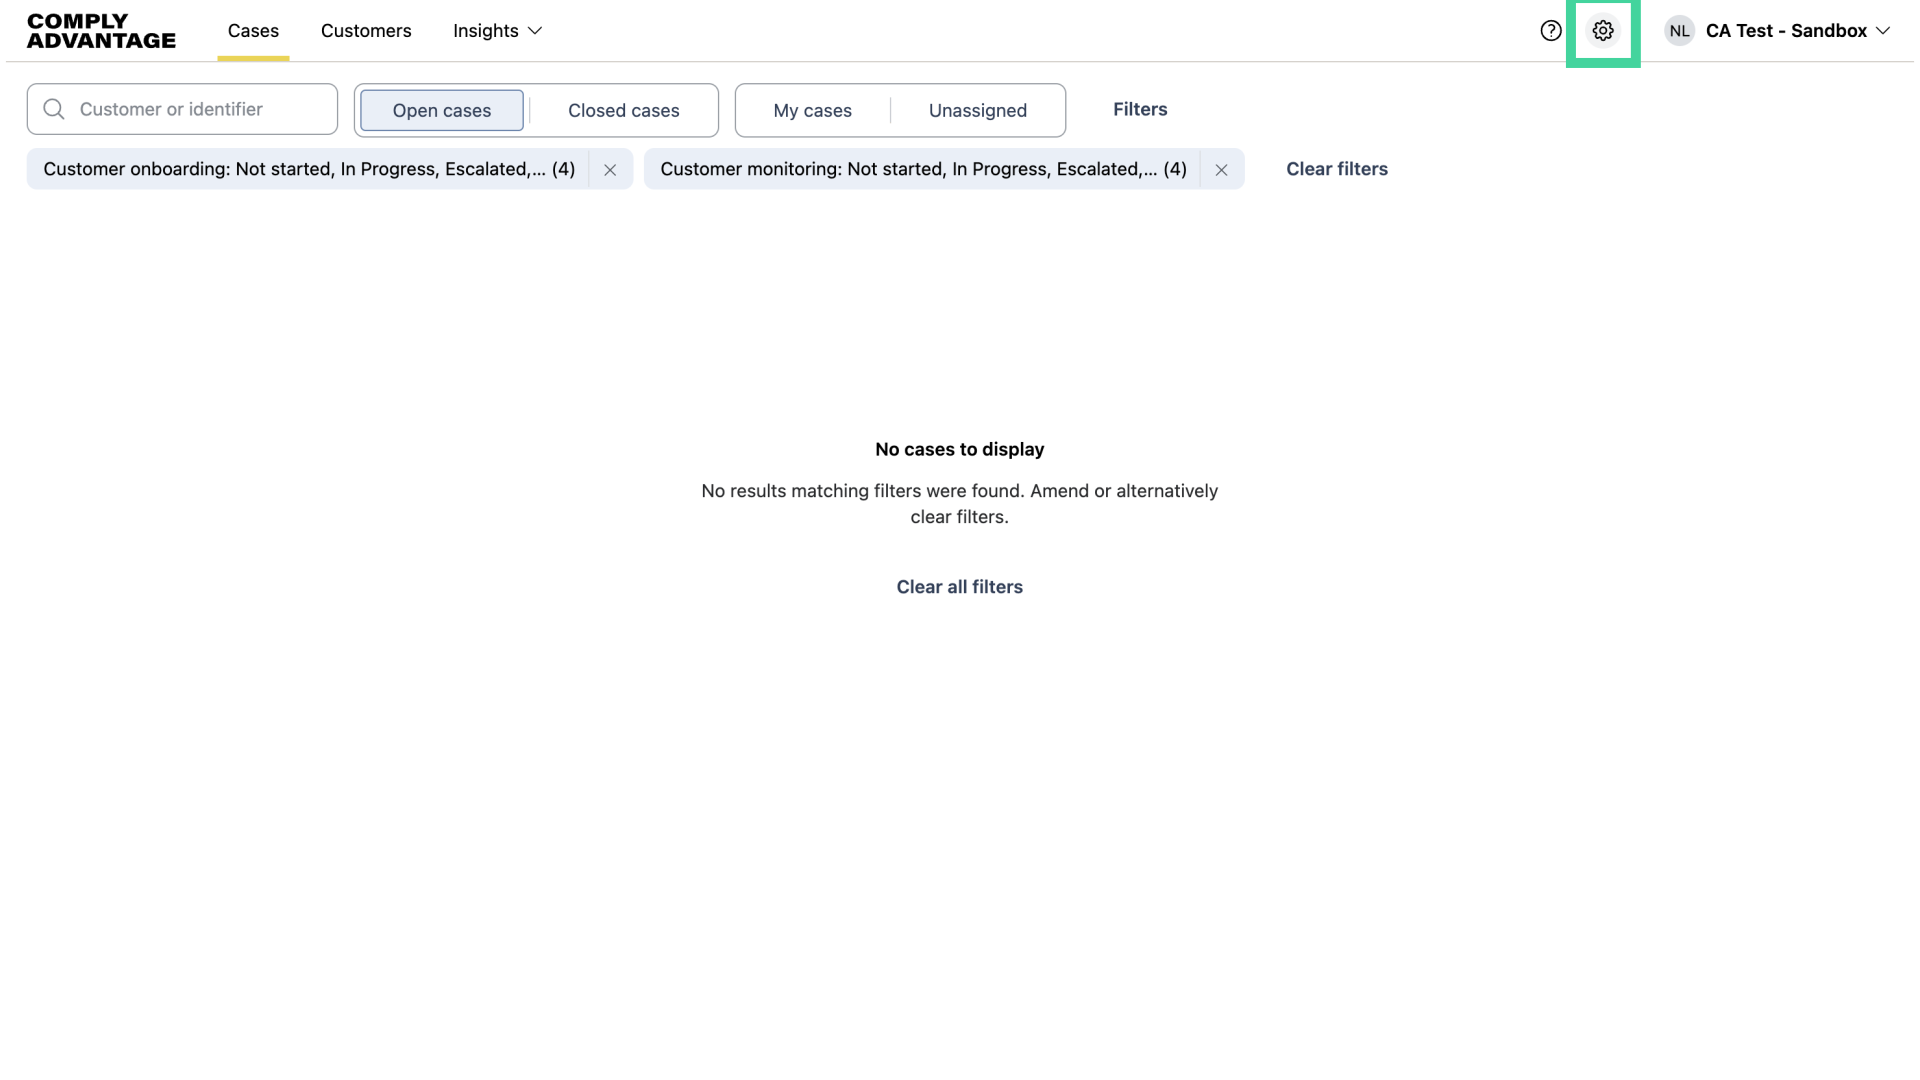Viewport: 1920px width, 1080px height.
Task: Click the ComplyAdvantage logo
Action: click(x=100, y=31)
